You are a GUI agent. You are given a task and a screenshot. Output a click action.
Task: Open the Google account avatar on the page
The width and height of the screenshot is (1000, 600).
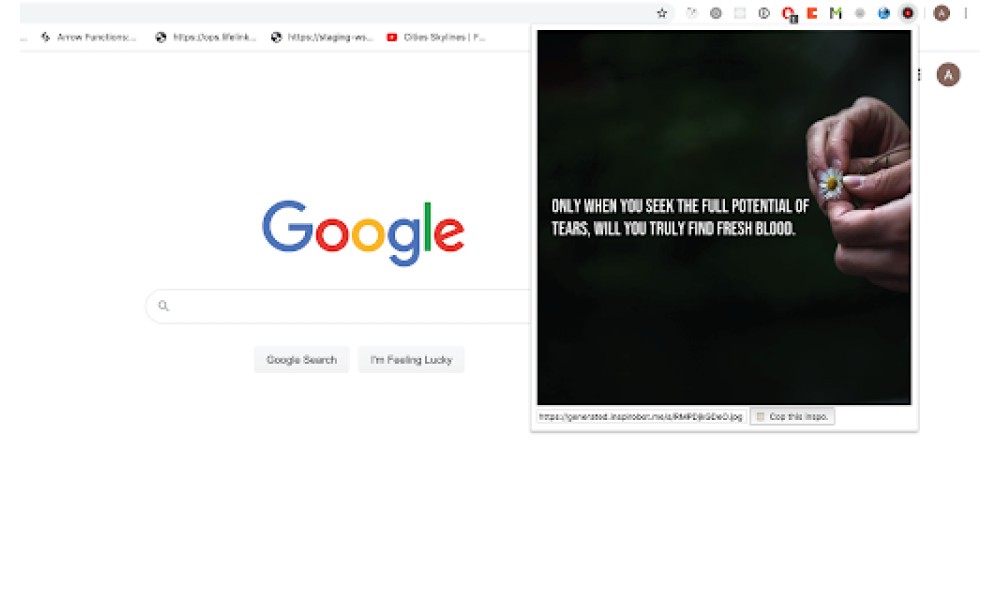[x=948, y=75]
